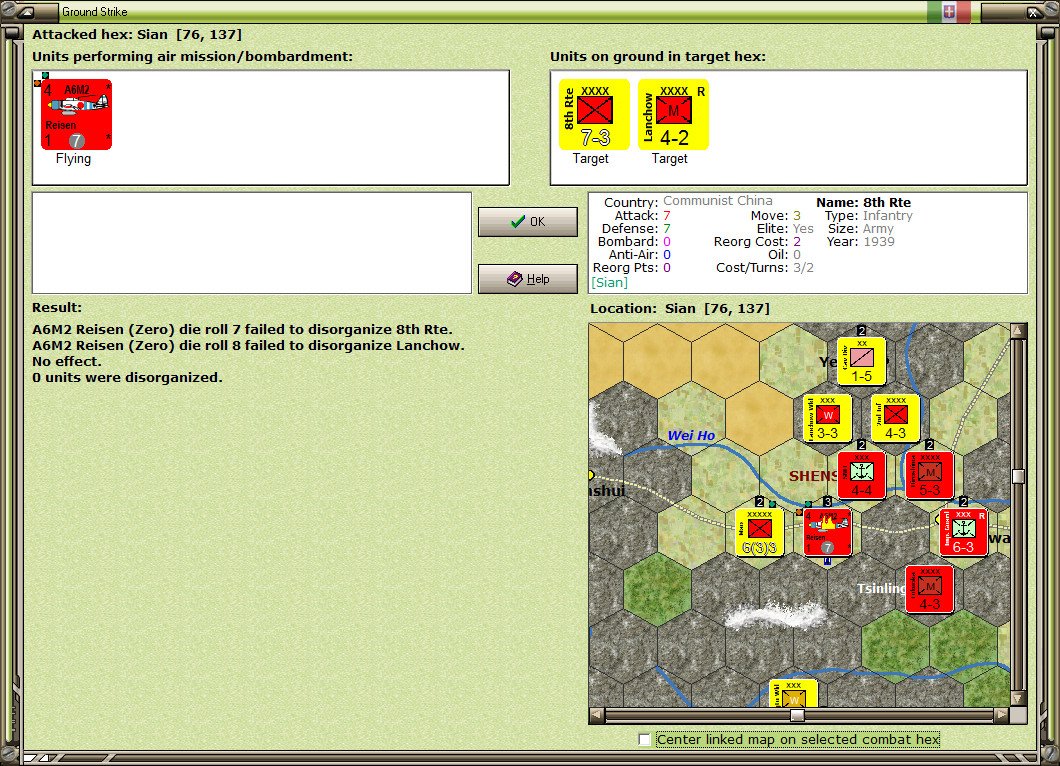
Task: Click the 'Target' label under 8th Rte
Action: tap(591, 158)
